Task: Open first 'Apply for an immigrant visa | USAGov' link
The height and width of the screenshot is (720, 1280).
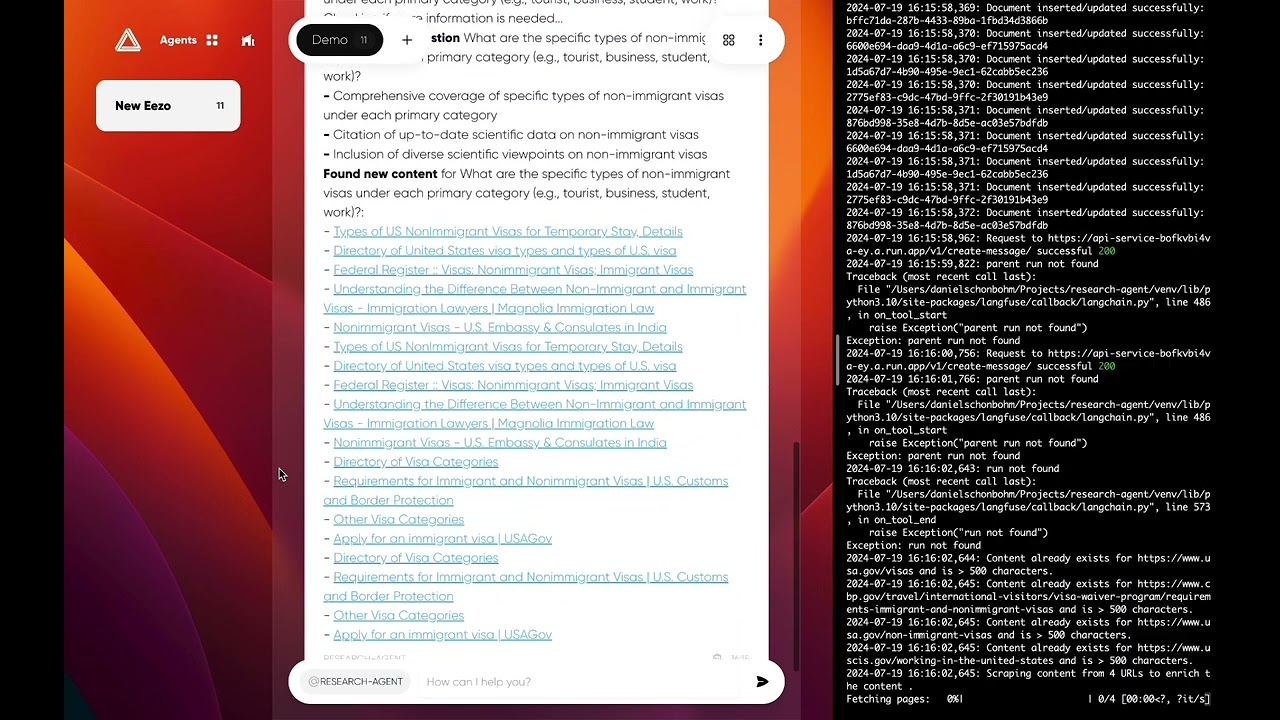Action: 443,539
